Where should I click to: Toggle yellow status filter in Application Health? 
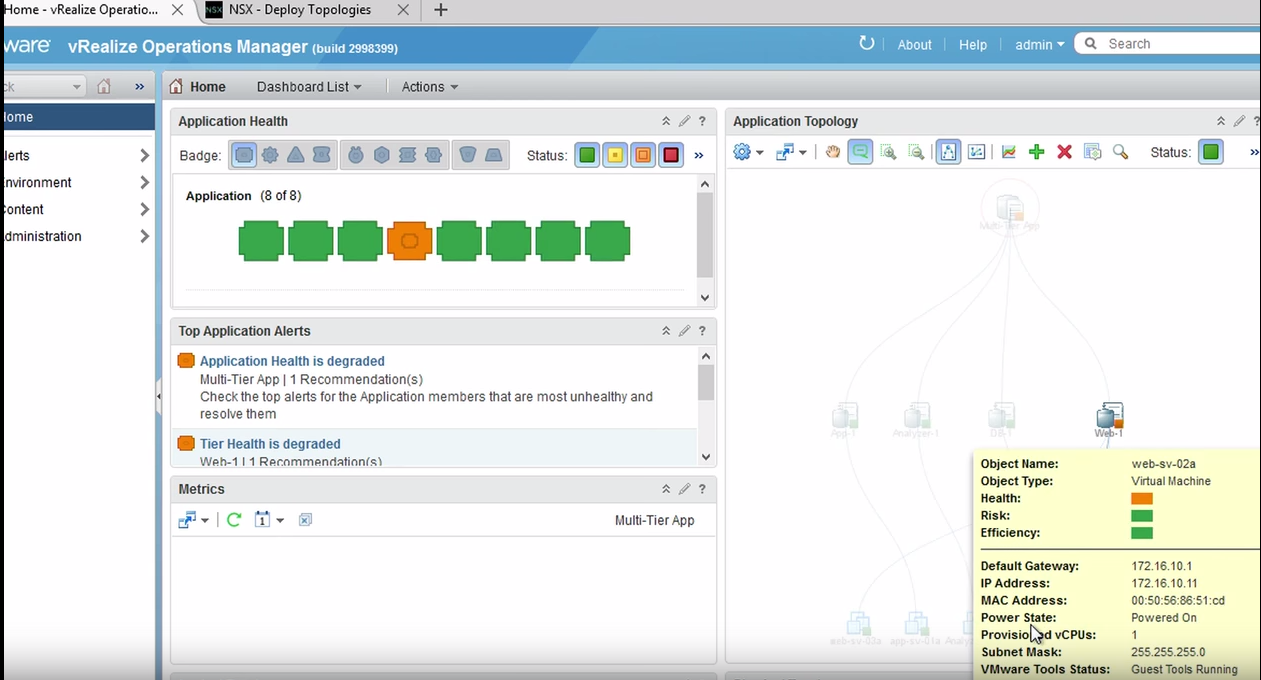click(615, 155)
